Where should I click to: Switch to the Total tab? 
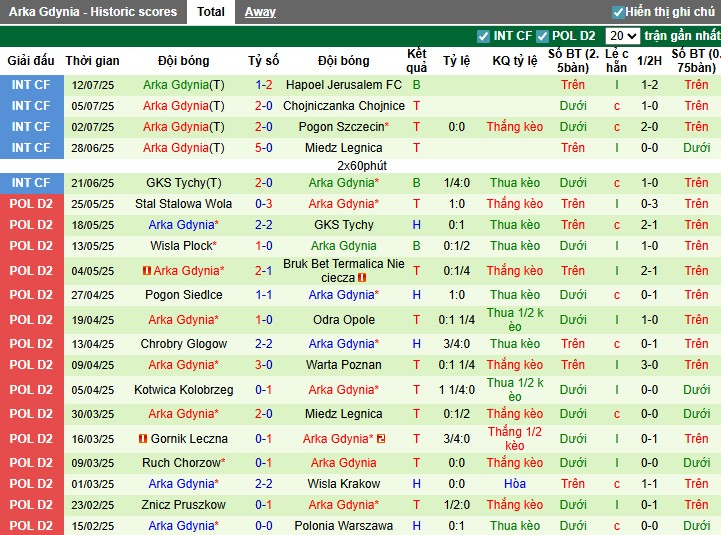click(210, 12)
